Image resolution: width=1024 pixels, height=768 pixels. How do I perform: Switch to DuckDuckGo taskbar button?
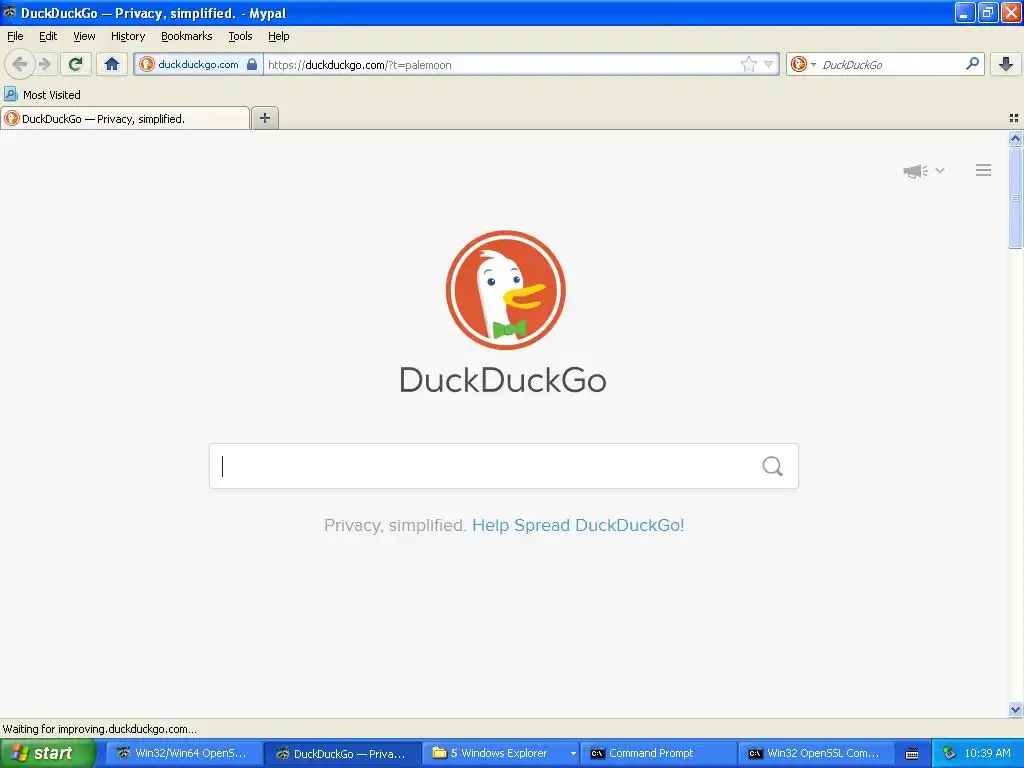pos(342,754)
